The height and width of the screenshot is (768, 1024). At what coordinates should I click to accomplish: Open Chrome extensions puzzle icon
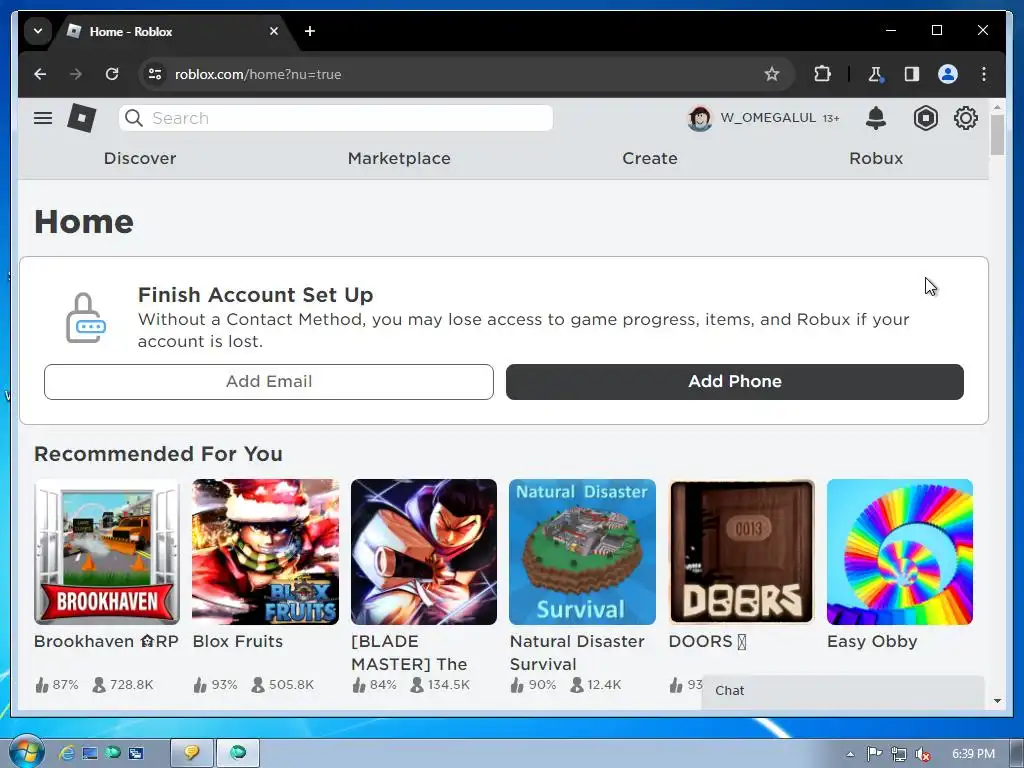click(822, 74)
